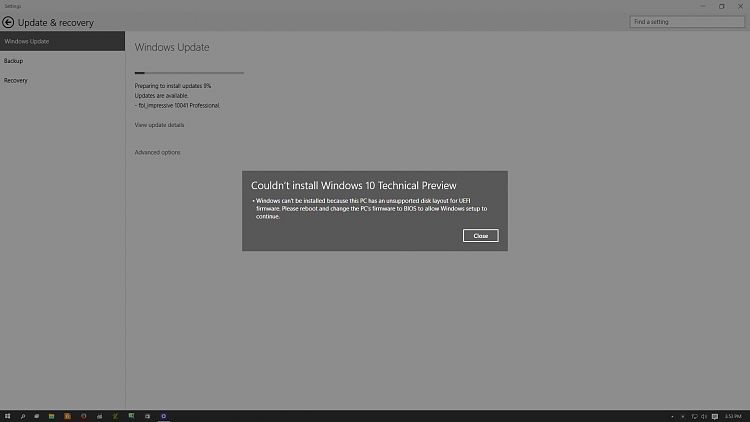This screenshot has height=422, width=750.
Task: Open the Backup section in the sidebar
Action: (x=62, y=61)
